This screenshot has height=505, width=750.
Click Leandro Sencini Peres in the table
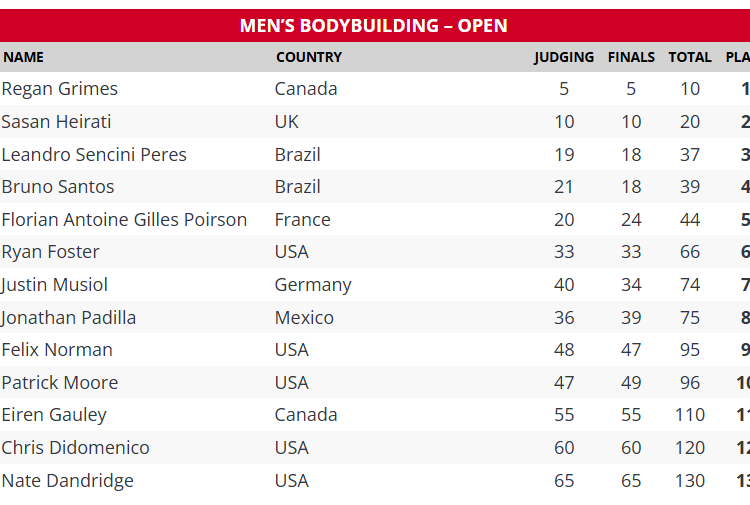[x=94, y=155]
